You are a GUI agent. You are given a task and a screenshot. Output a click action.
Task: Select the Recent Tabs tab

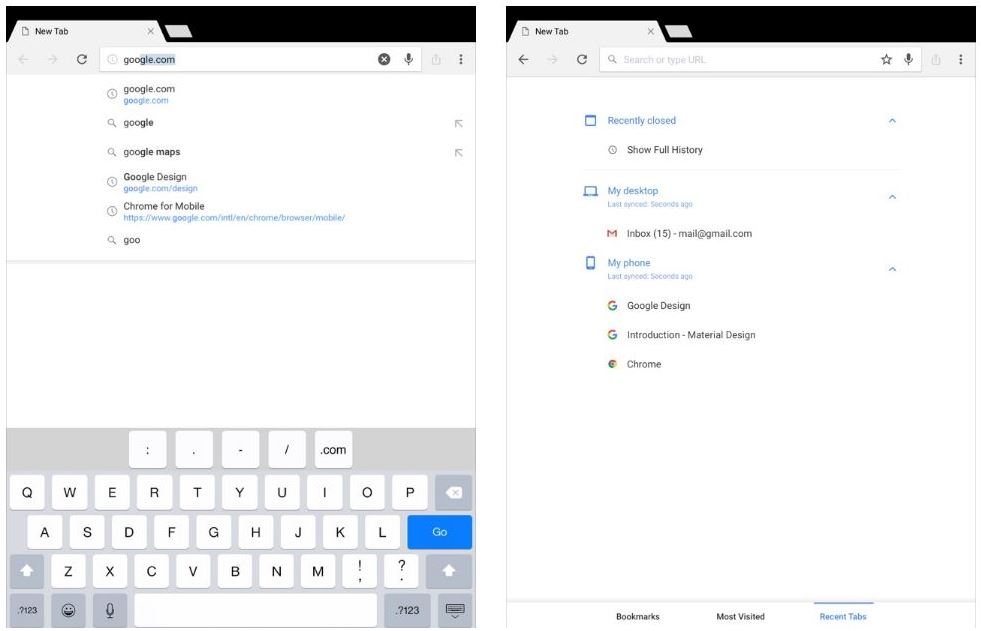point(843,617)
